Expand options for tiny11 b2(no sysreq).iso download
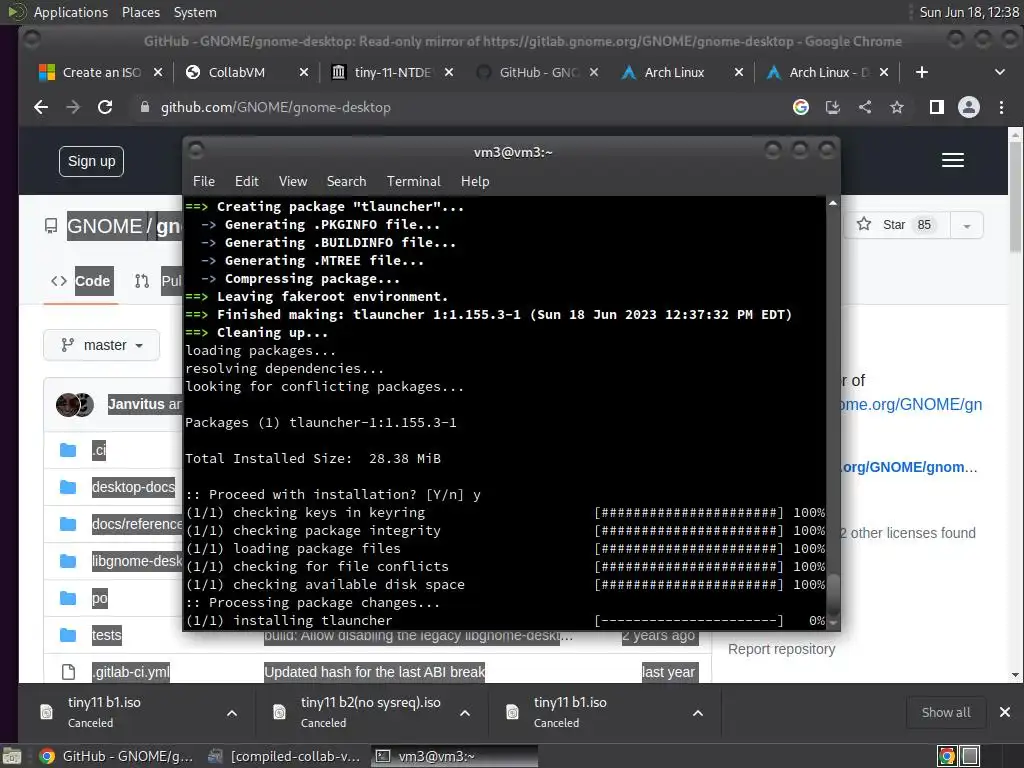Image resolution: width=1024 pixels, height=768 pixels. click(x=465, y=712)
